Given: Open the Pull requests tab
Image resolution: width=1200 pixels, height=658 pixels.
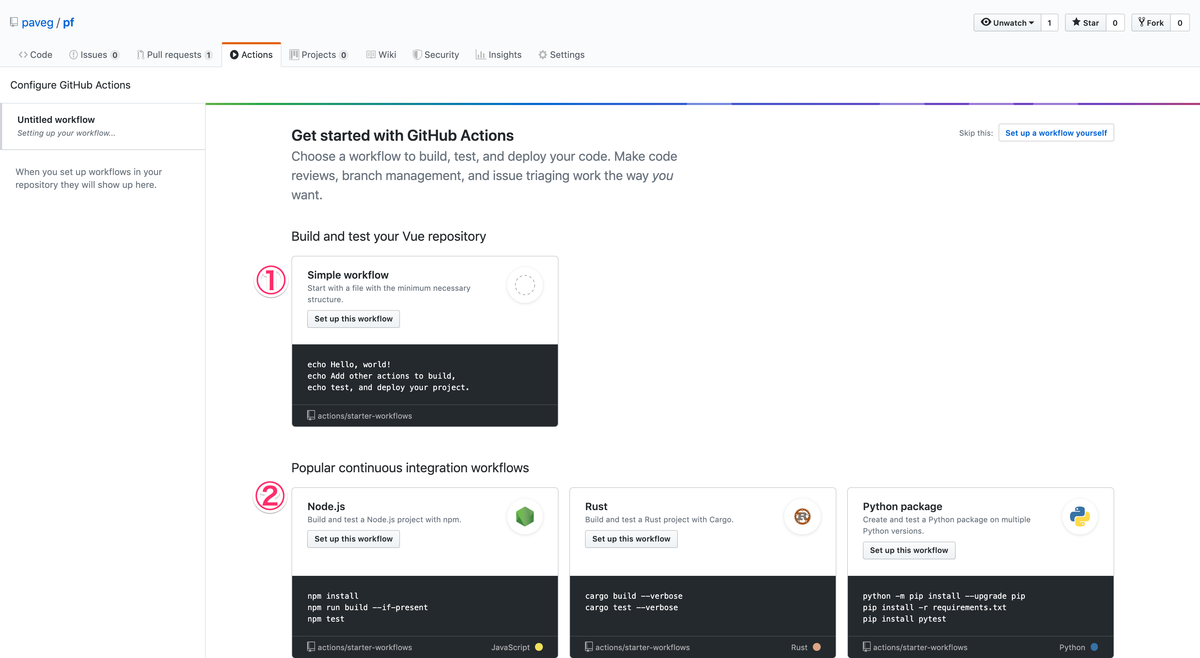Looking at the screenshot, I should point(174,55).
